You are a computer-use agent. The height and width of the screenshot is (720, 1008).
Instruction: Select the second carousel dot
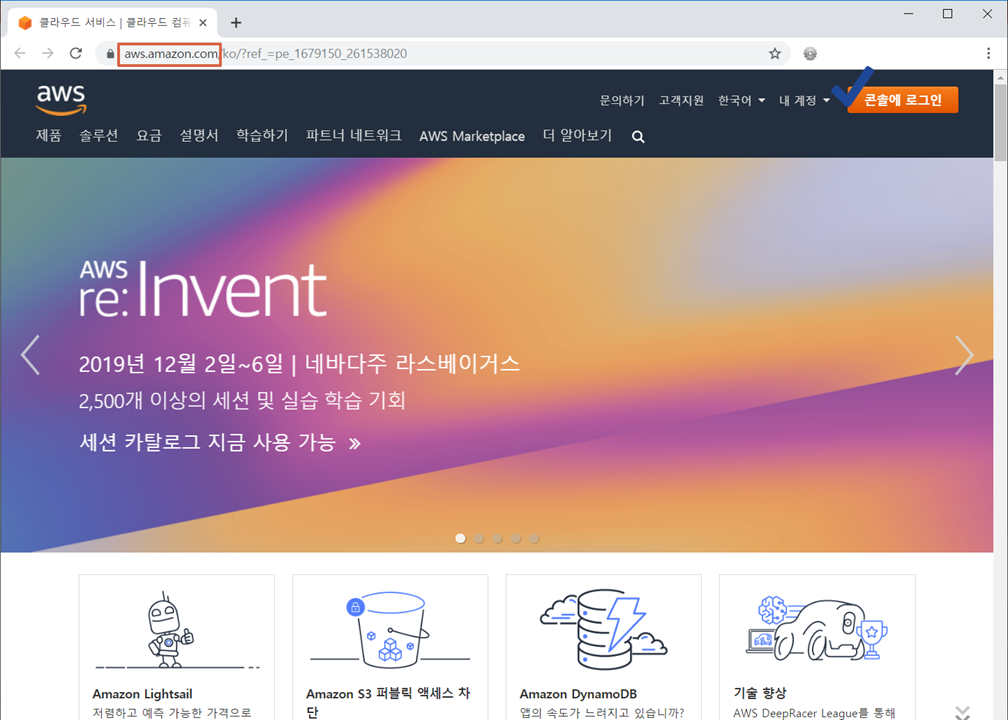(479, 538)
